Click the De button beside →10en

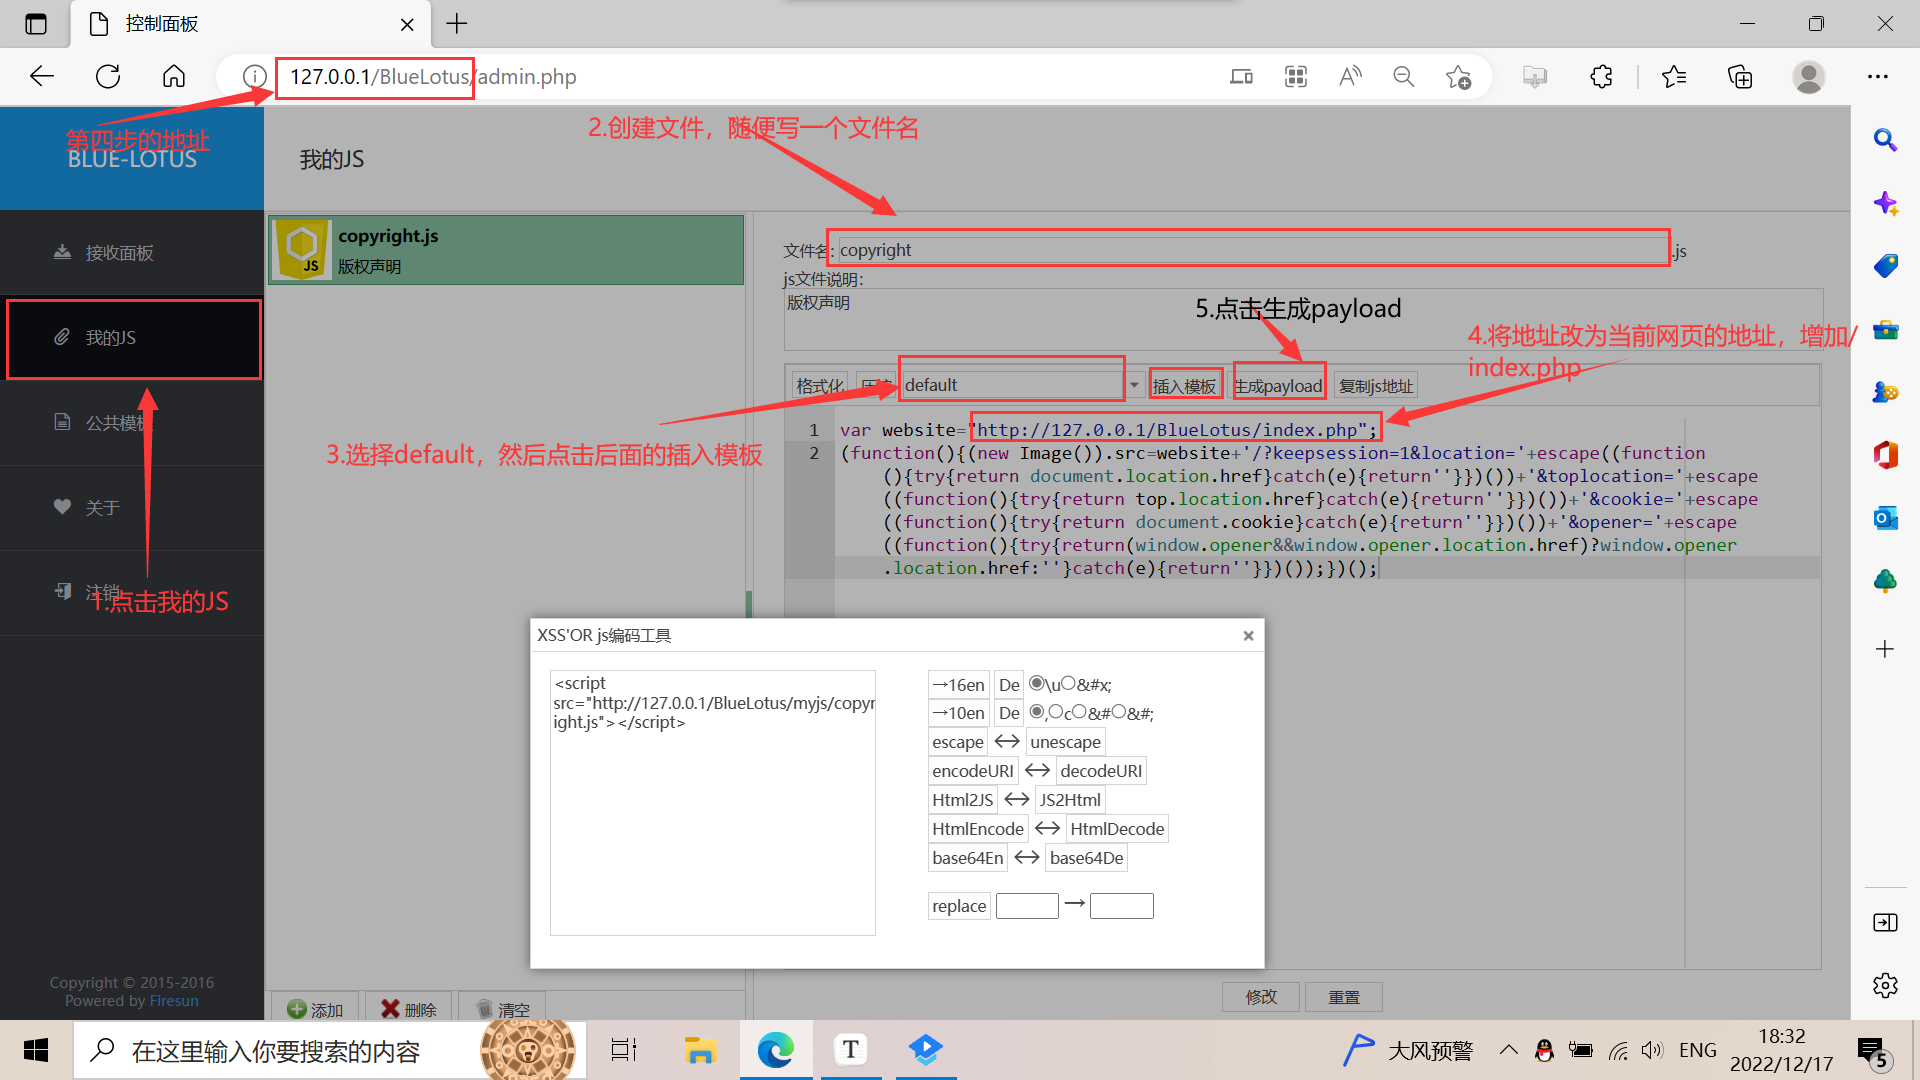[x=1009, y=713]
